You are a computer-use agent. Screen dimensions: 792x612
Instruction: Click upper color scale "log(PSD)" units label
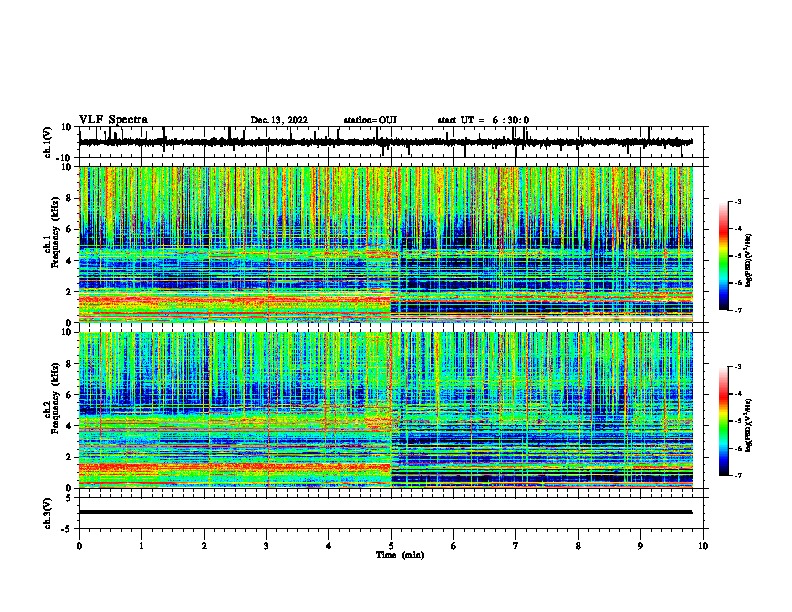(749, 261)
